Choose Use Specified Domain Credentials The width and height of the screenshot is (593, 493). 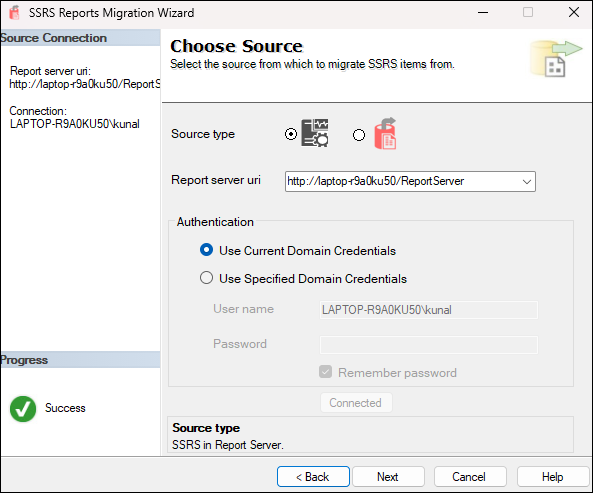[206, 278]
